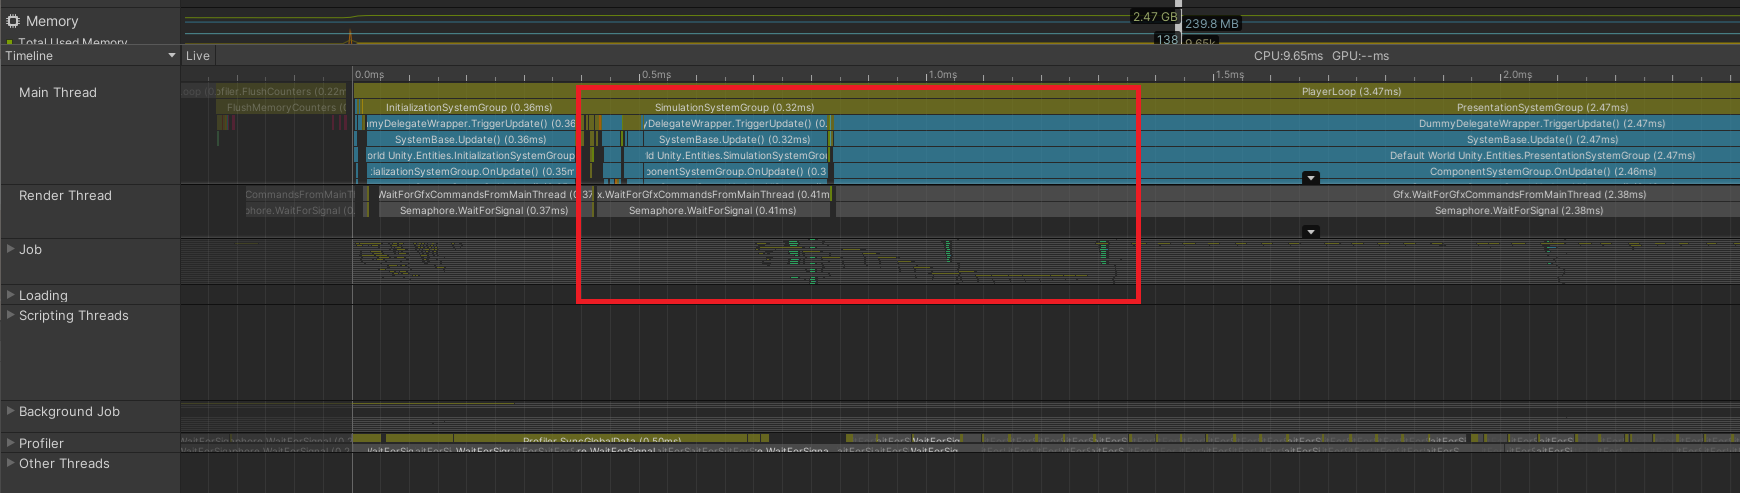Viewport: 1740px width, 493px height.
Task: Select Gfx.WaitForGfxCommandsFromMainThread (2.38ms) sample
Action: pyautogui.click(x=1519, y=194)
